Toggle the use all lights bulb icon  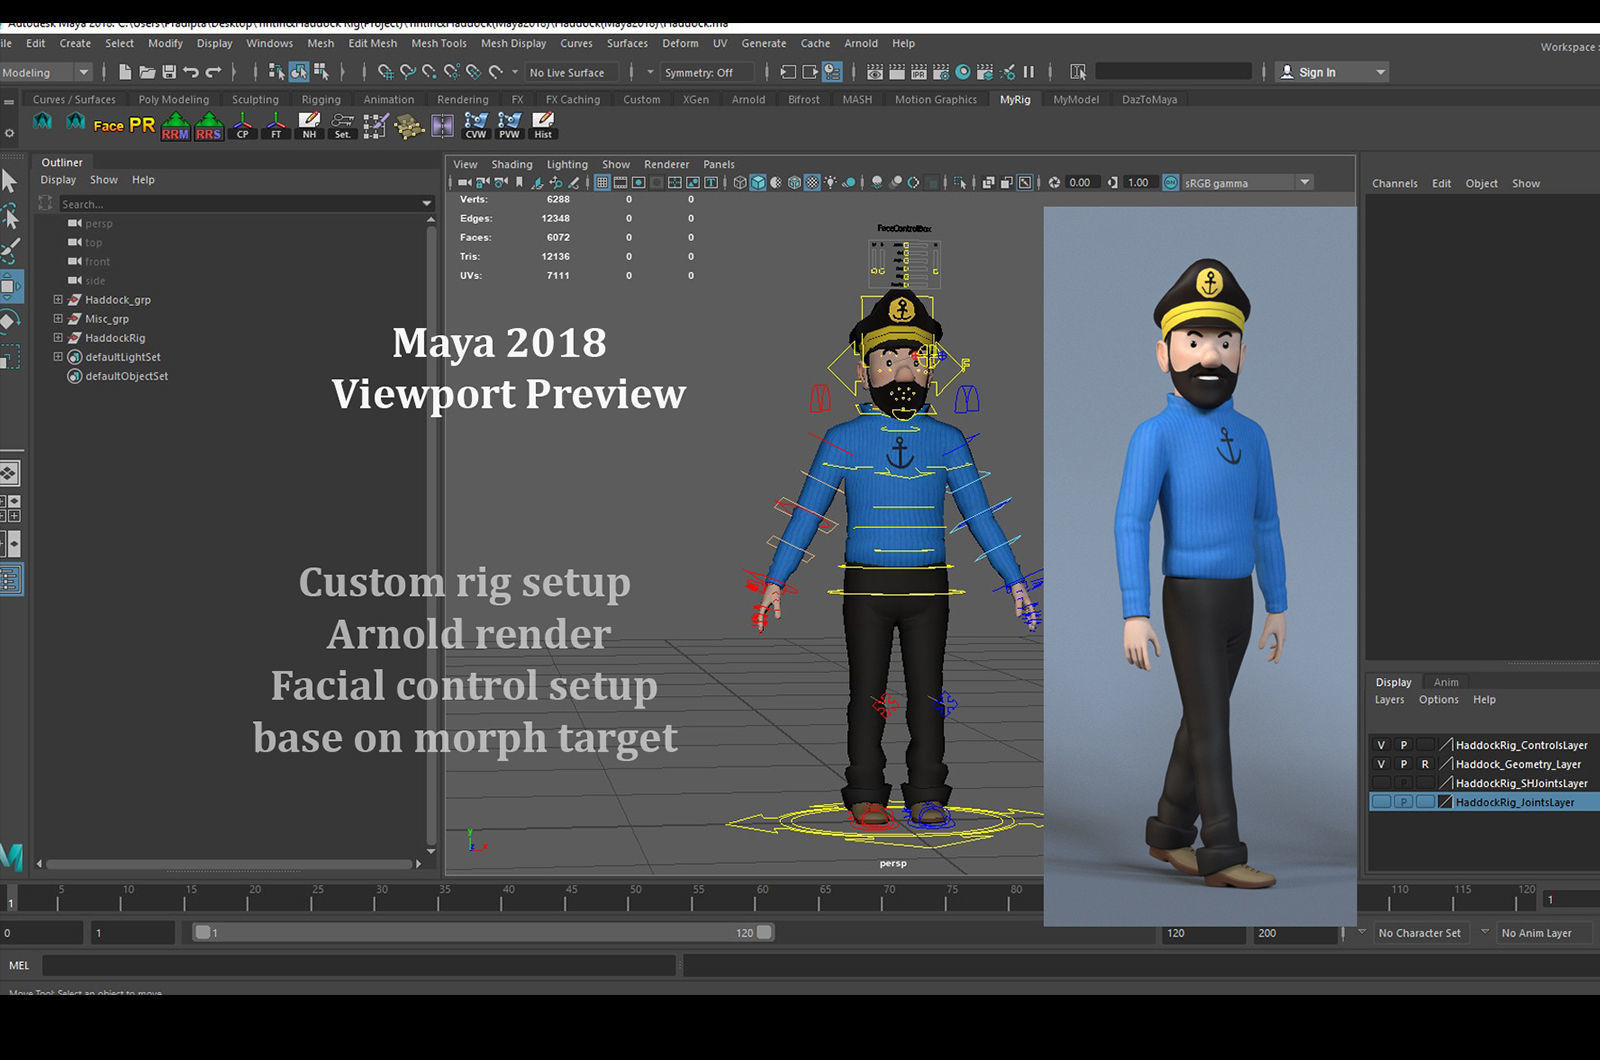(x=830, y=183)
